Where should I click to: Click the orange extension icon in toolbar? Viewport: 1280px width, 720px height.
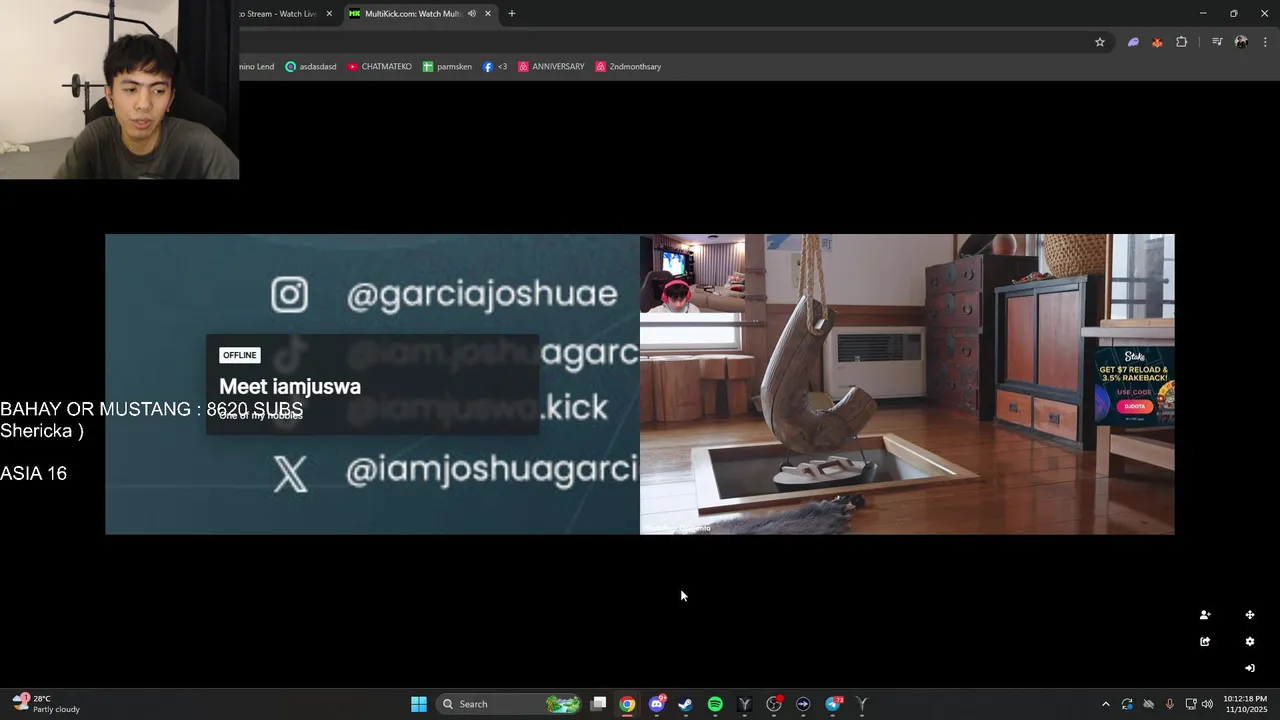pos(1157,42)
